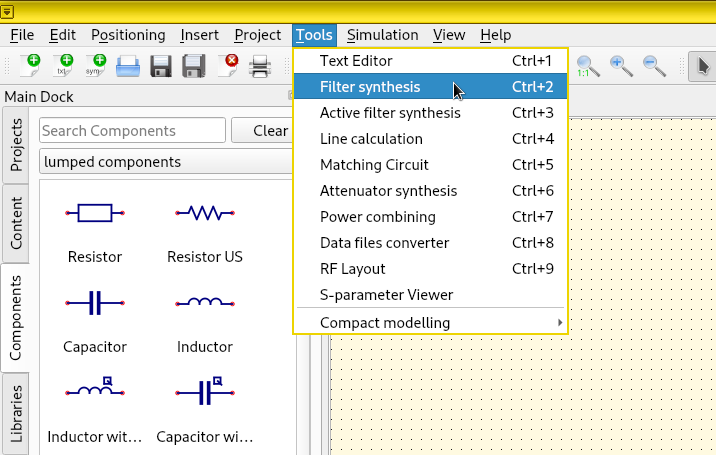Click the Search Components input field
Viewport: 716px width, 455px height.
point(132,131)
